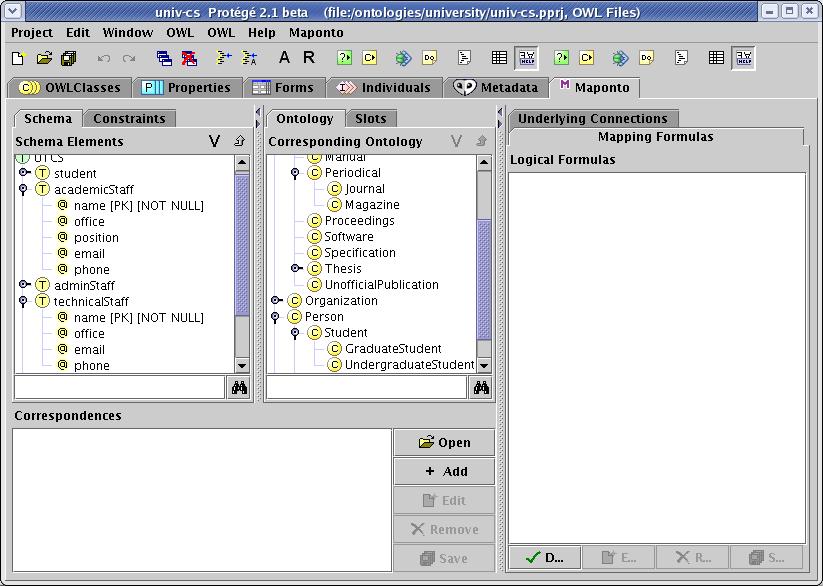The height and width of the screenshot is (586, 823).
Task: Collapse the Person class node
Action: [x=275, y=317]
